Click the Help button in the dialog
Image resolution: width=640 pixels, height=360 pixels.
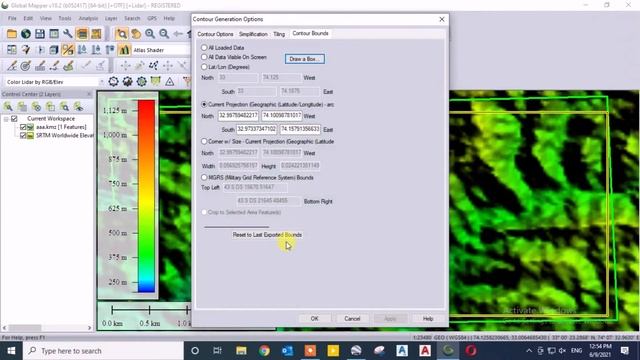point(428,318)
